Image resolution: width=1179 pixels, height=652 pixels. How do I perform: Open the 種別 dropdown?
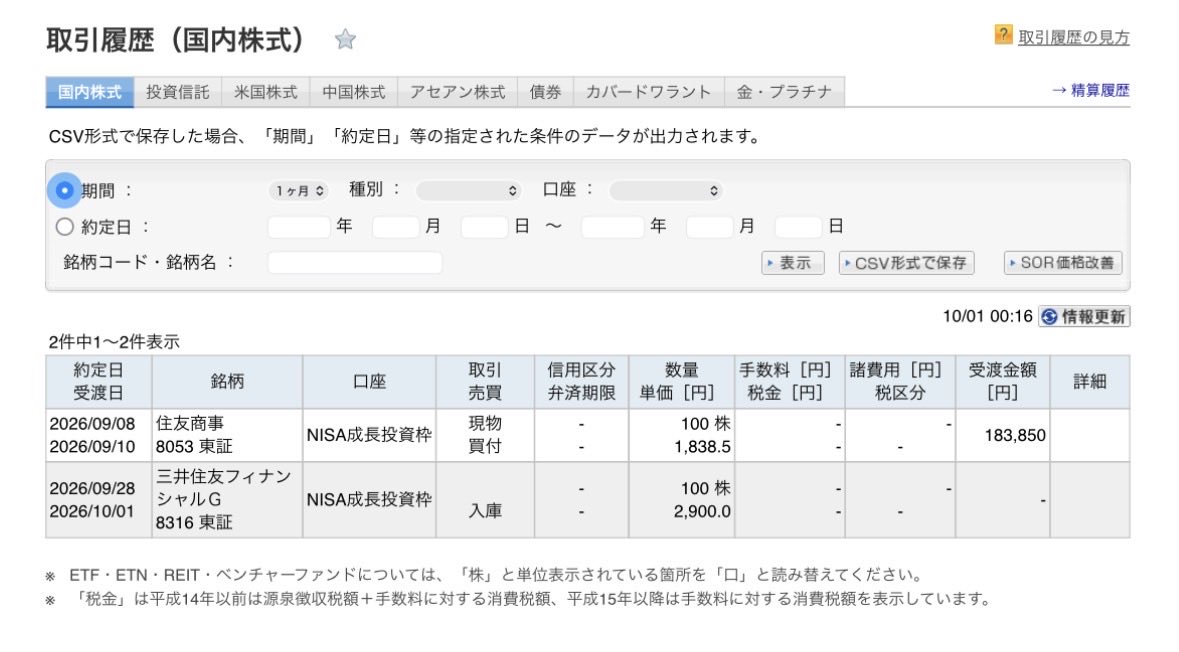pyautogui.click(x=468, y=191)
